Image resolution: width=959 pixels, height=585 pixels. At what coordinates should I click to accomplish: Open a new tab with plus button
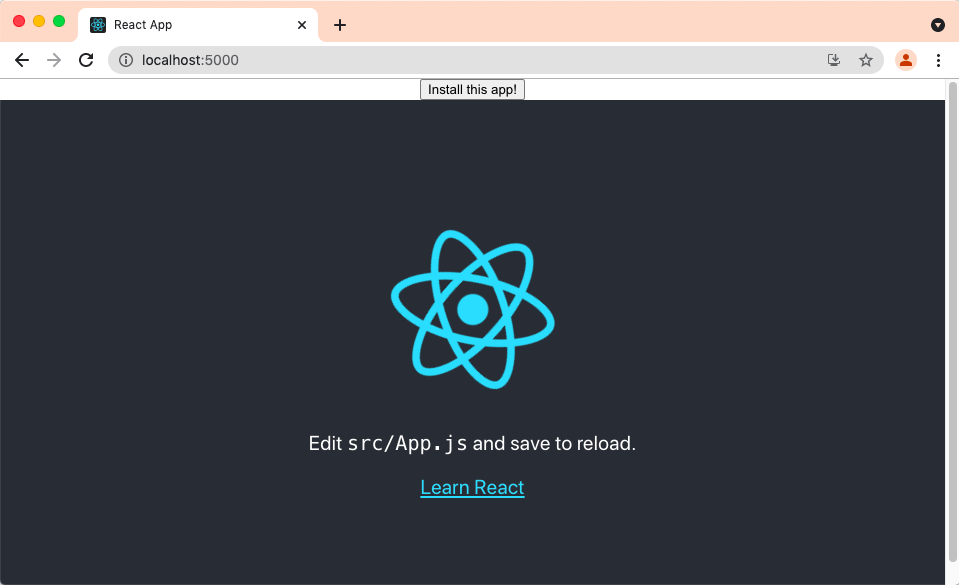[340, 25]
